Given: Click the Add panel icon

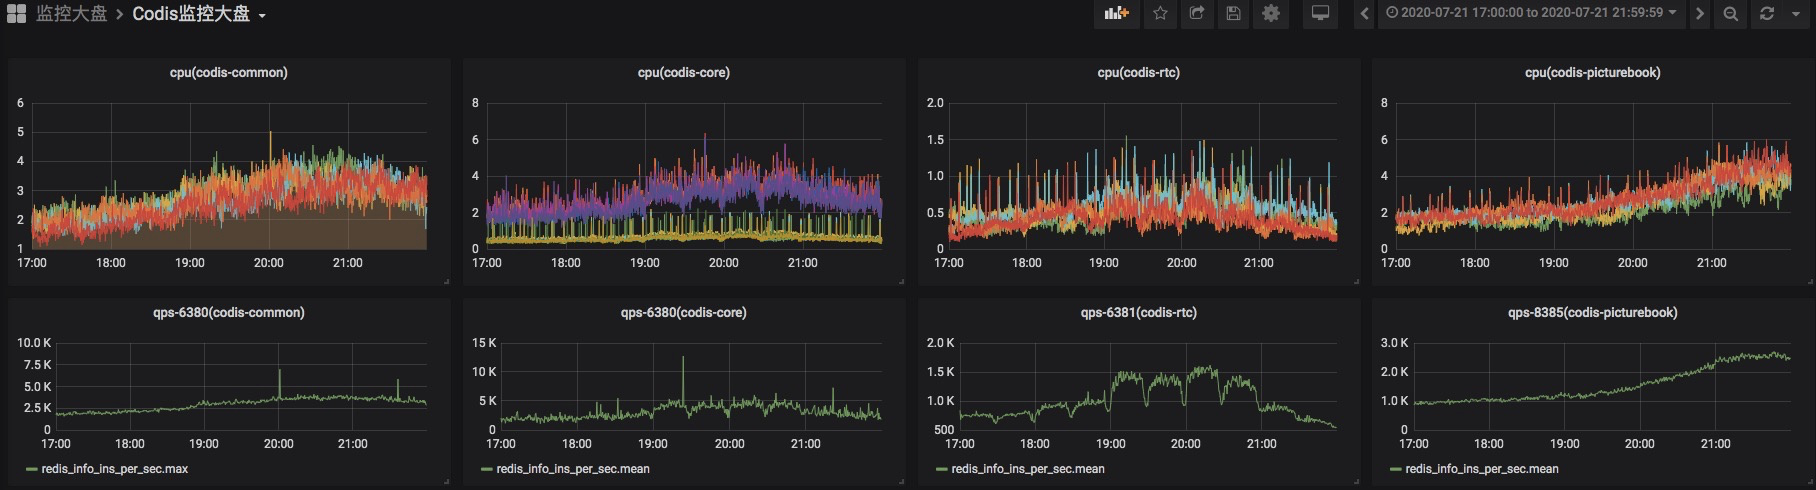Looking at the screenshot, I should coord(1115,14).
